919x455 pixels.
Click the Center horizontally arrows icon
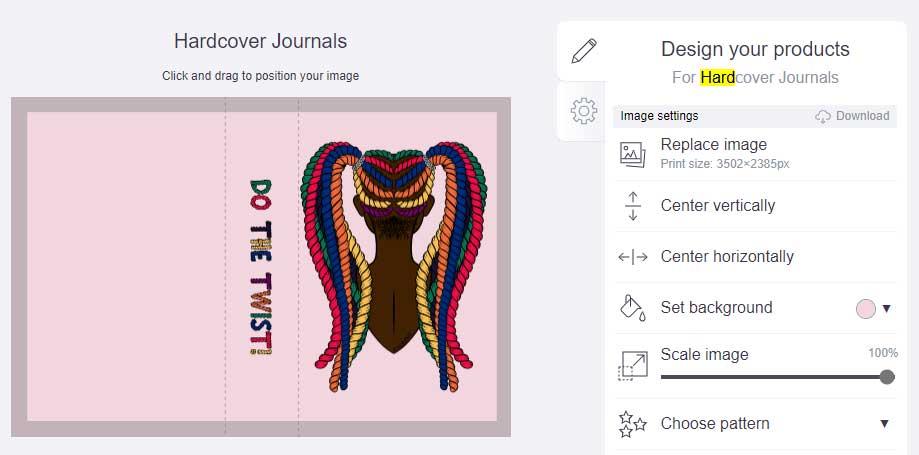(x=633, y=257)
